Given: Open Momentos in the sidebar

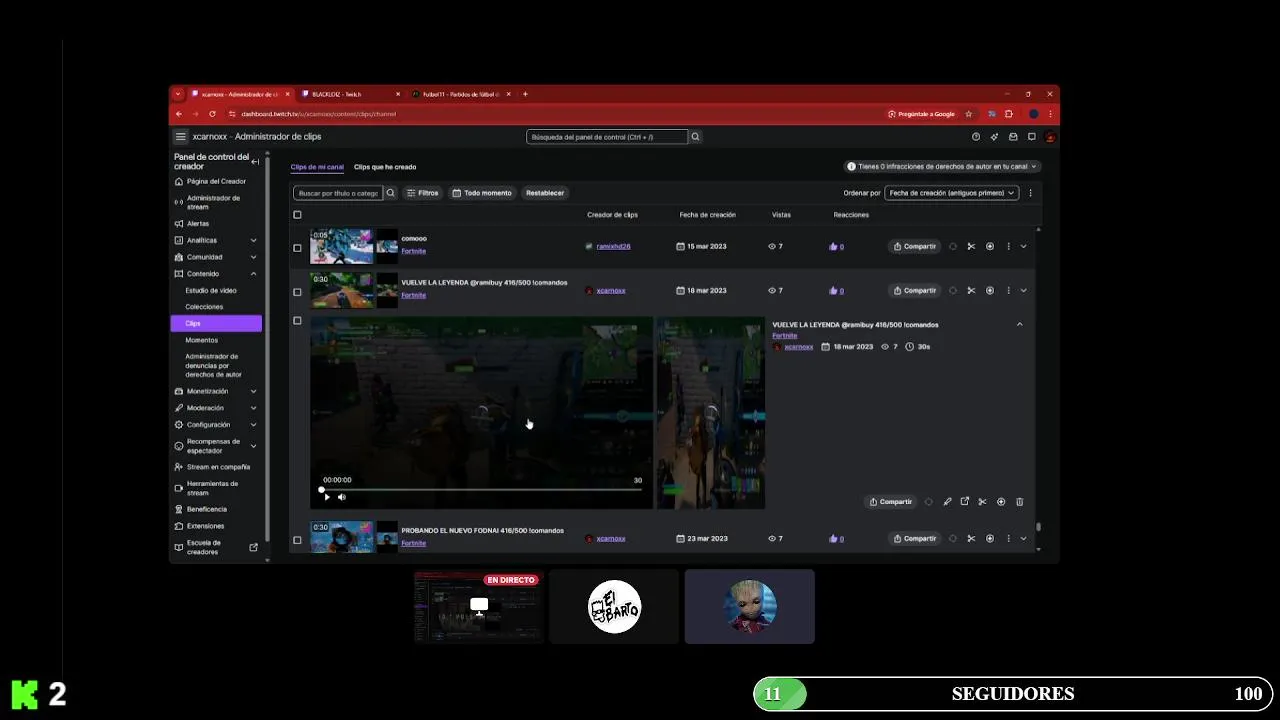Looking at the screenshot, I should (201, 340).
